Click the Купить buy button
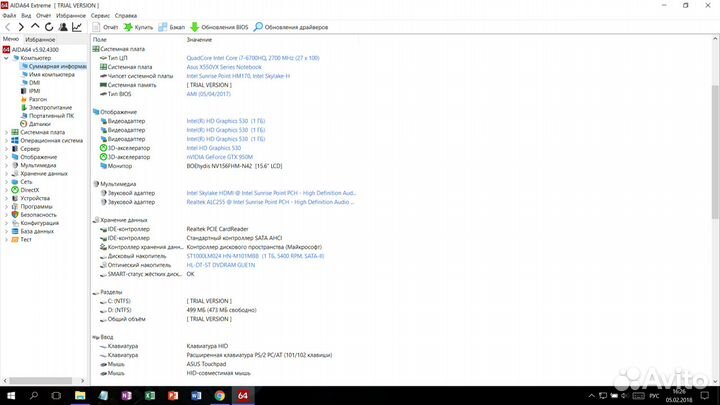The width and height of the screenshot is (720, 405). click(x=138, y=27)
